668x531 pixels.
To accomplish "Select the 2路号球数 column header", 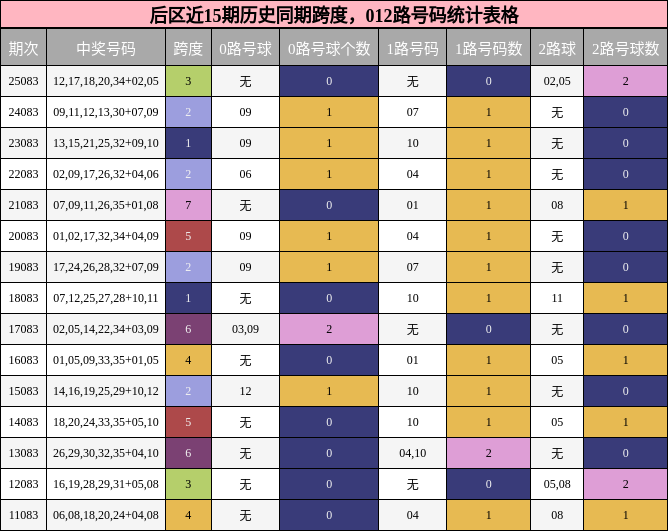I will pyautogui.click(x=625, y=48).
